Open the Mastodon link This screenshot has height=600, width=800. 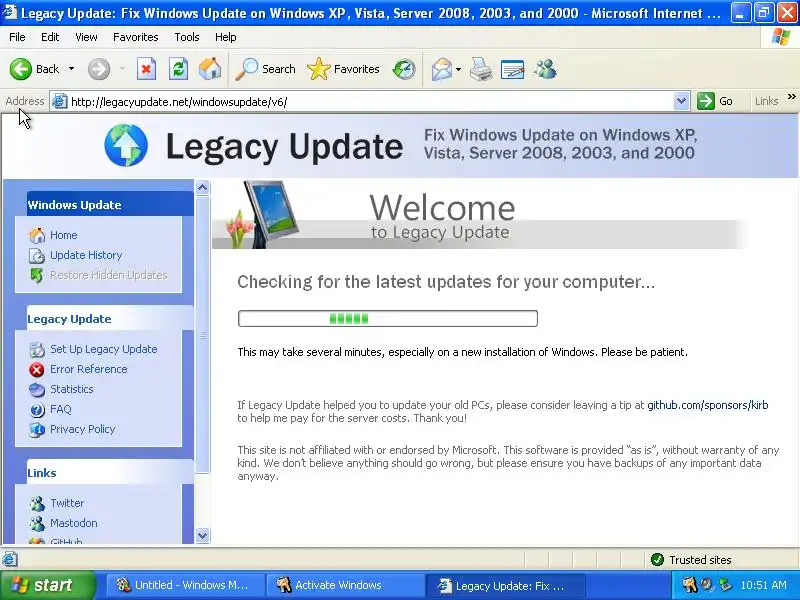tap(73, 523)
